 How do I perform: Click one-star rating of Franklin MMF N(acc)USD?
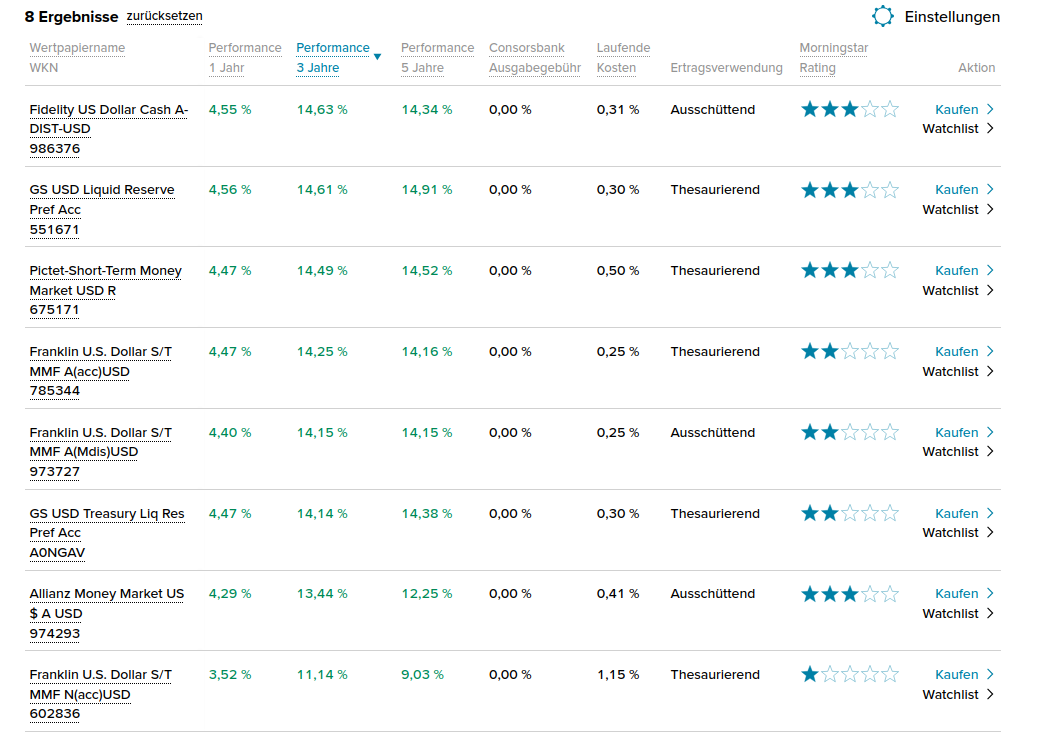[849, 675]
